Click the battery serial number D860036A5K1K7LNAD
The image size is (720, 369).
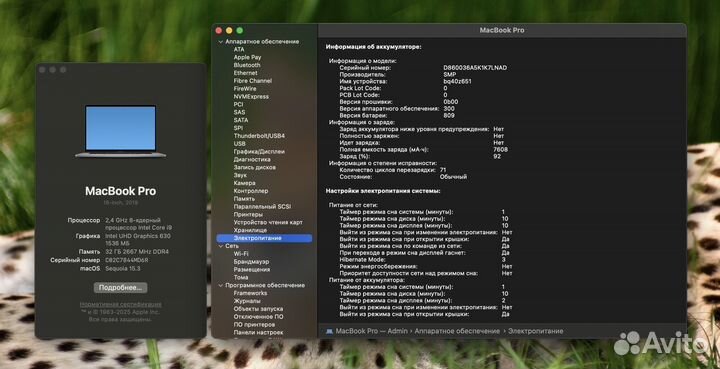pyautogui.click(x=475, y=67)
